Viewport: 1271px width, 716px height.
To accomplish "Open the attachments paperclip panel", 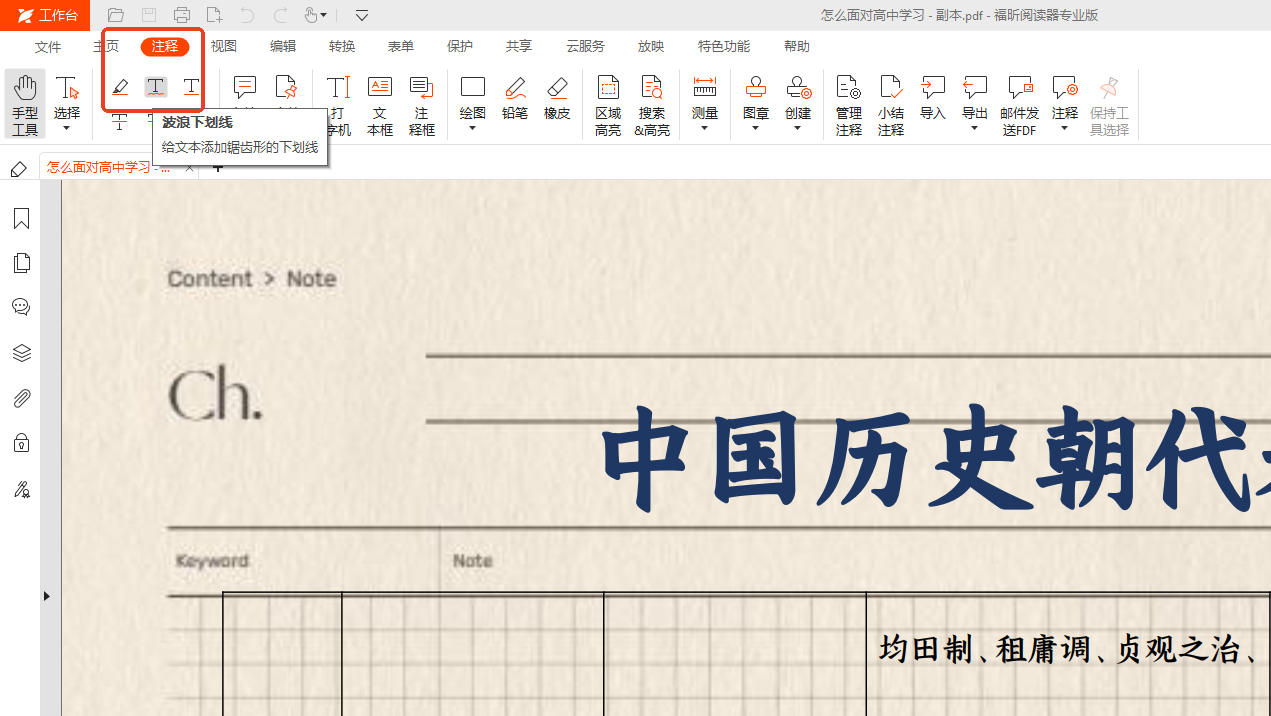I will [x=21, y=399].
